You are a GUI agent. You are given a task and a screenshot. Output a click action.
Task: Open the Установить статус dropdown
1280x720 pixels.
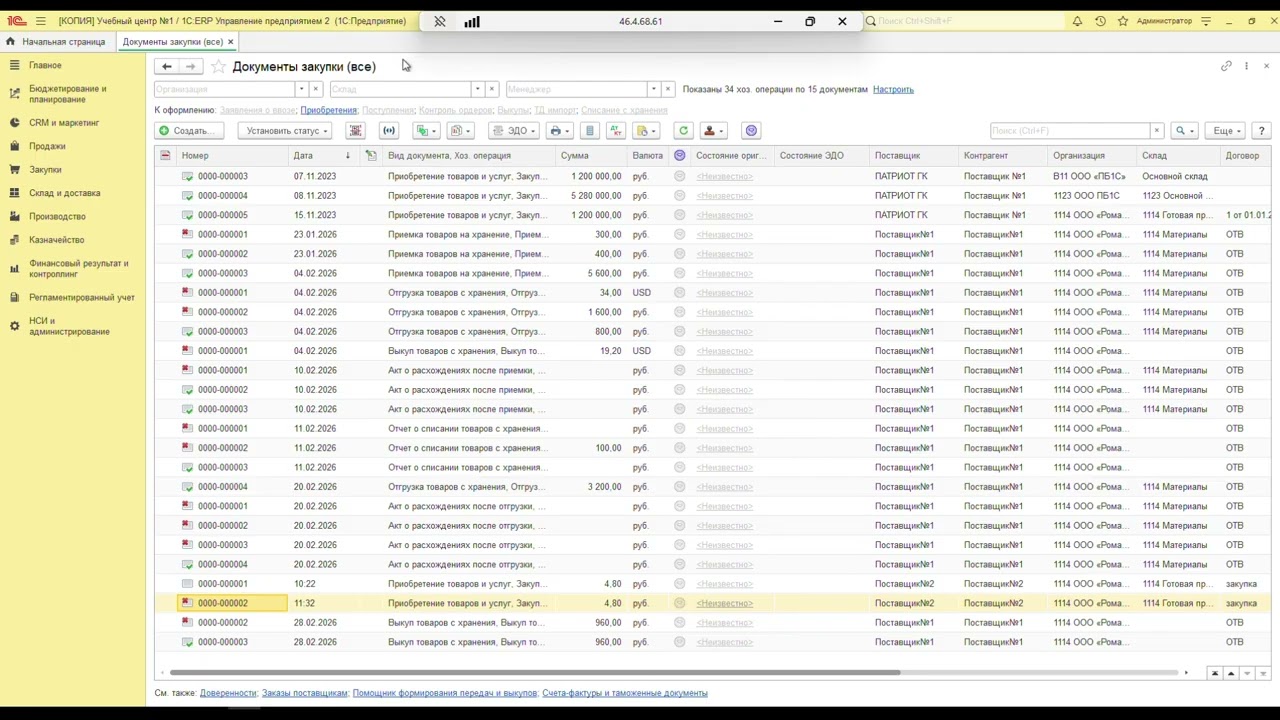(x=287, y=131)
